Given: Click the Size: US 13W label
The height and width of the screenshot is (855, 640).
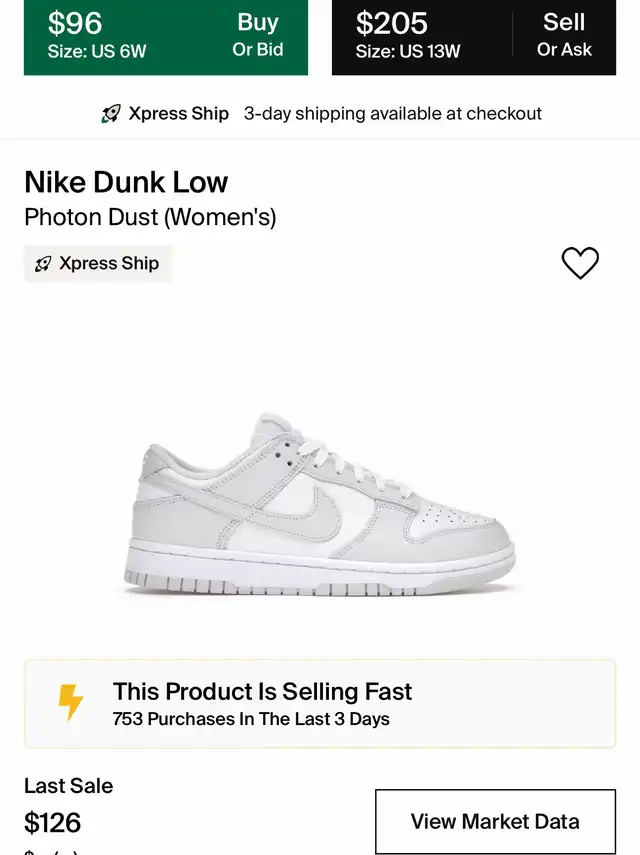Looking at the screenshot, I should tap(408, 51).
